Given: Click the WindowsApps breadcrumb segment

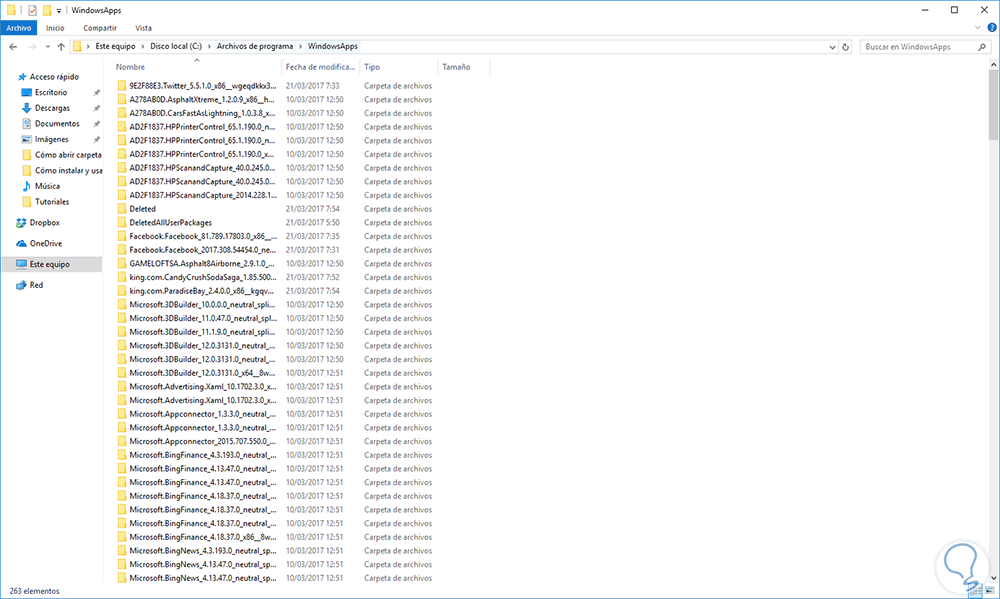Looking at the screenshot, I should coord(333,46).
